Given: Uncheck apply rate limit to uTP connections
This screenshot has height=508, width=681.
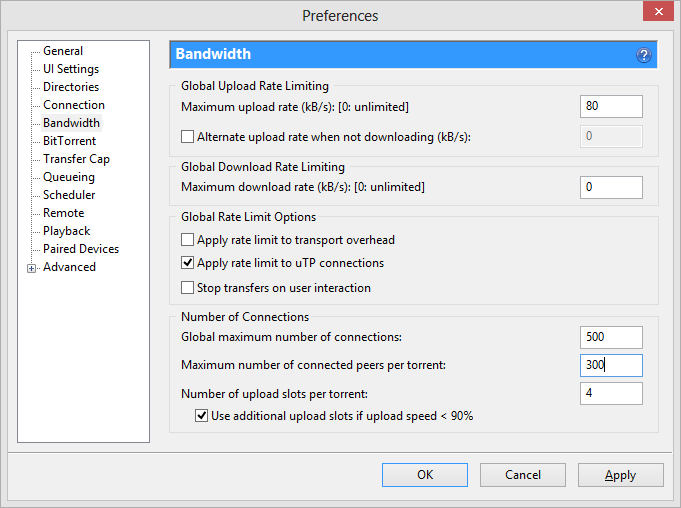Looking at the screenshot, I should (x=187, y=264).
